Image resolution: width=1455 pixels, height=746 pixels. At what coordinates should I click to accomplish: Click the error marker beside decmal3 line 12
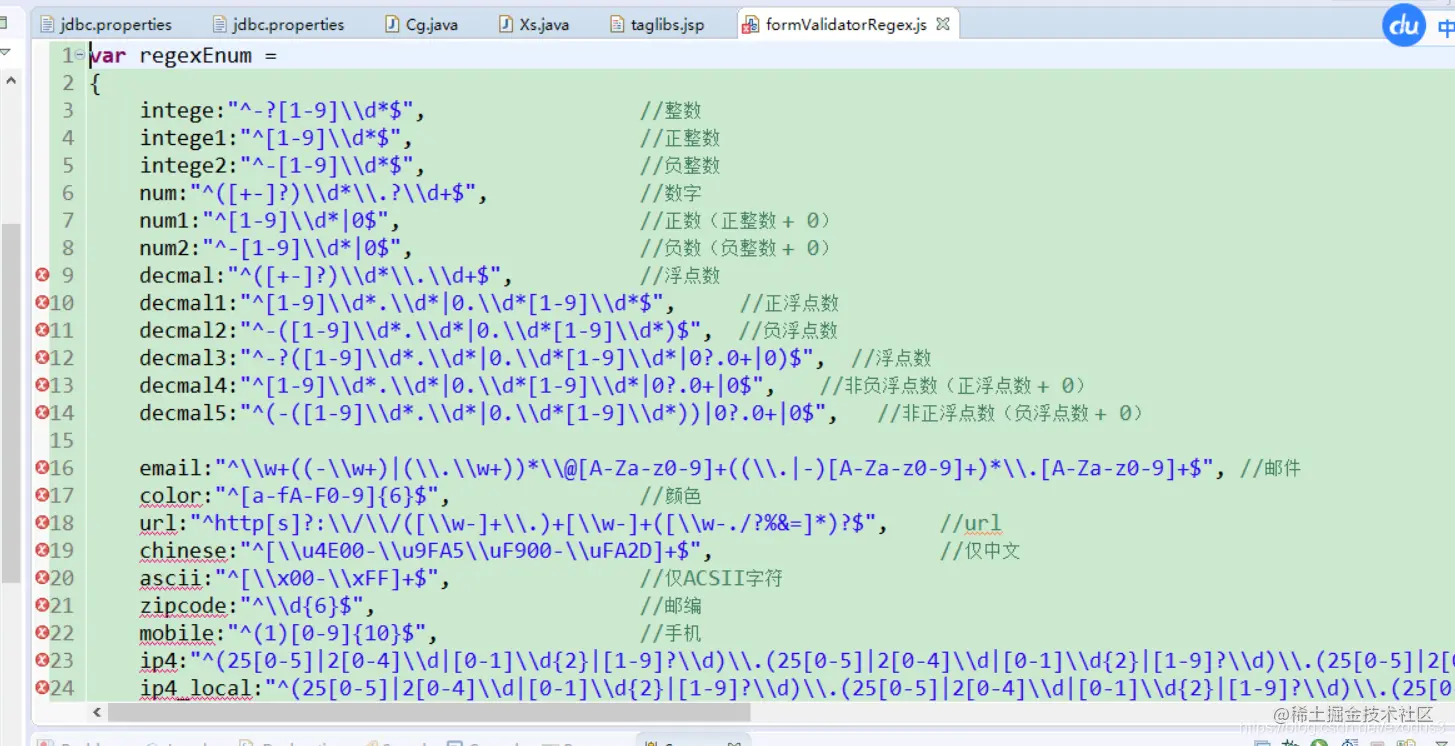(x=42, y=357)
